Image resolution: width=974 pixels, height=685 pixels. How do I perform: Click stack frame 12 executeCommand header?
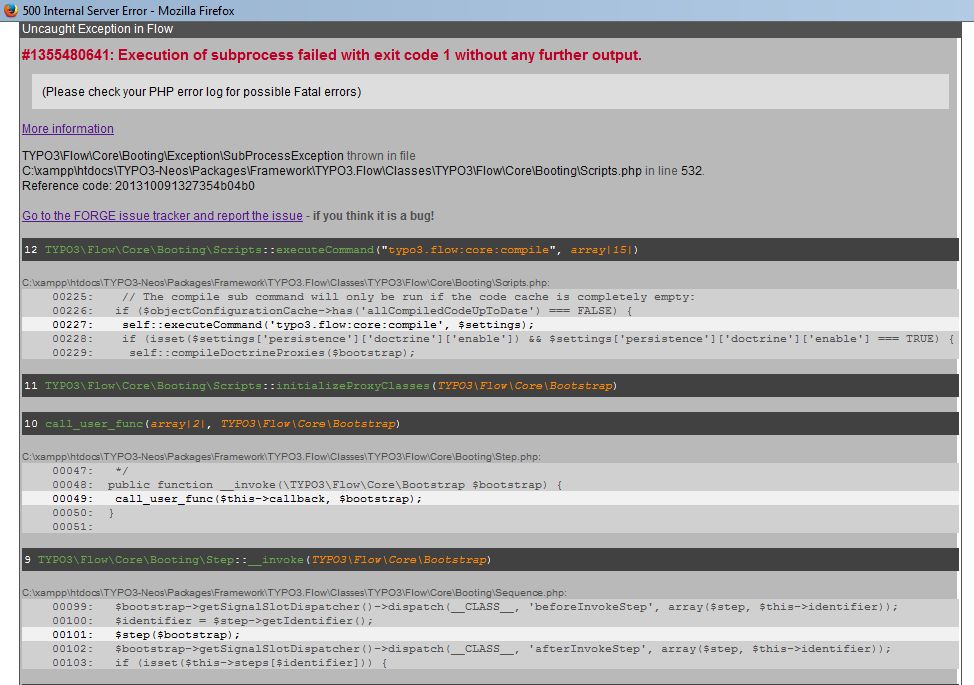pos(490,250)
